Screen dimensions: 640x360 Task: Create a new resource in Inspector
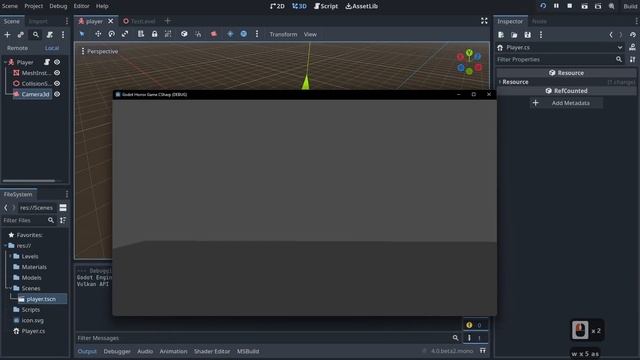pos(501,35)
